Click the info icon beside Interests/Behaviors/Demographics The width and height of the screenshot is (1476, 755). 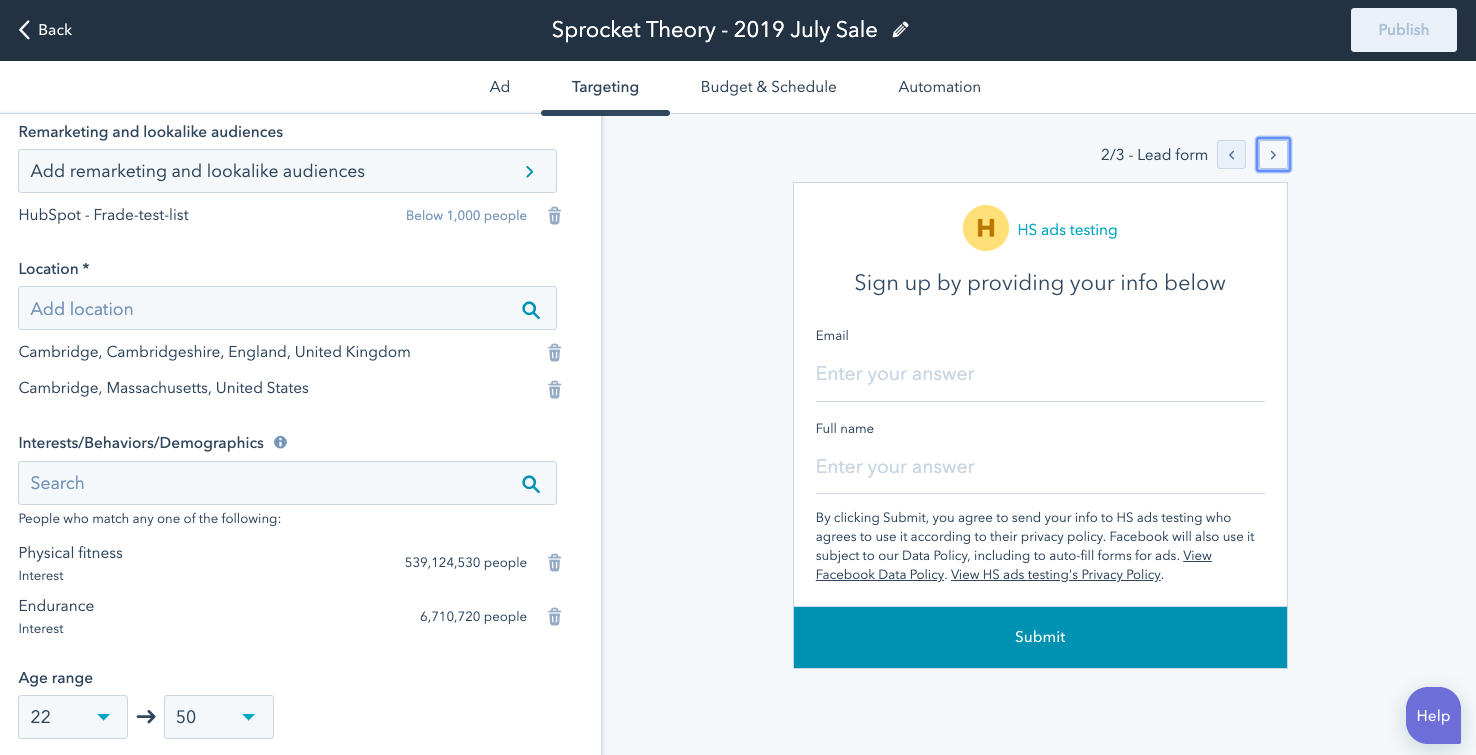click(x=281, y=442)
